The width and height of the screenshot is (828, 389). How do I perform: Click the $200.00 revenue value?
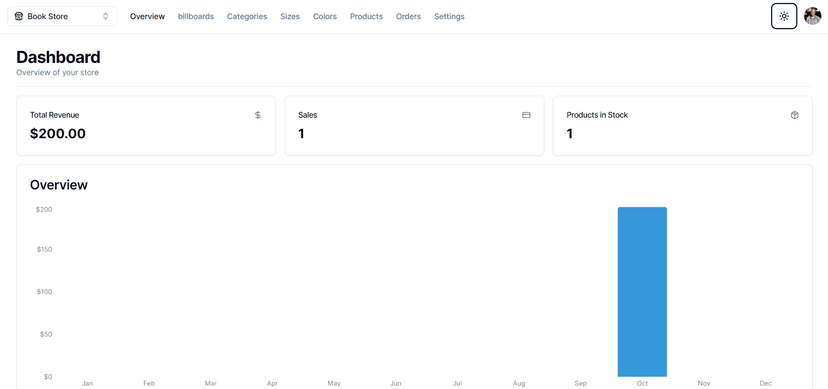58,134
